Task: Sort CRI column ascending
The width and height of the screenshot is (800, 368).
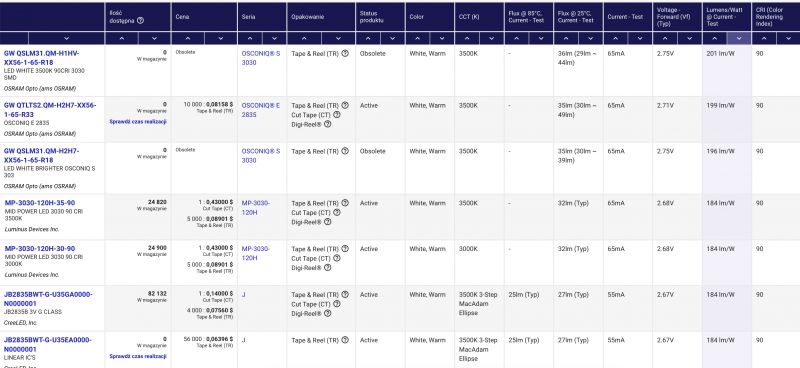Action: click(764, 38)
